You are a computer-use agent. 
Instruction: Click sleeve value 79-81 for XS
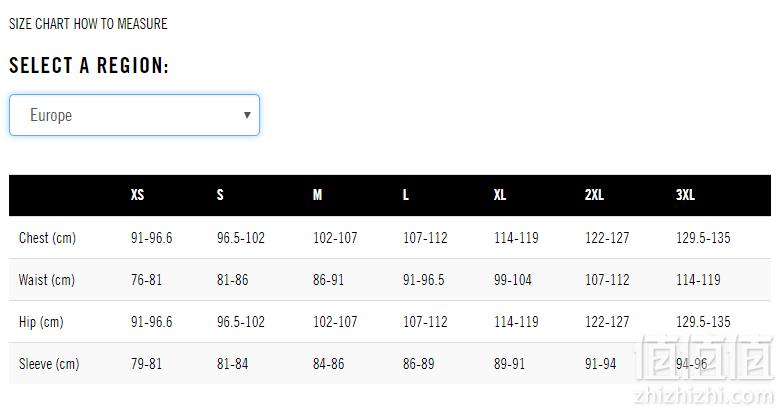(146, 364)
